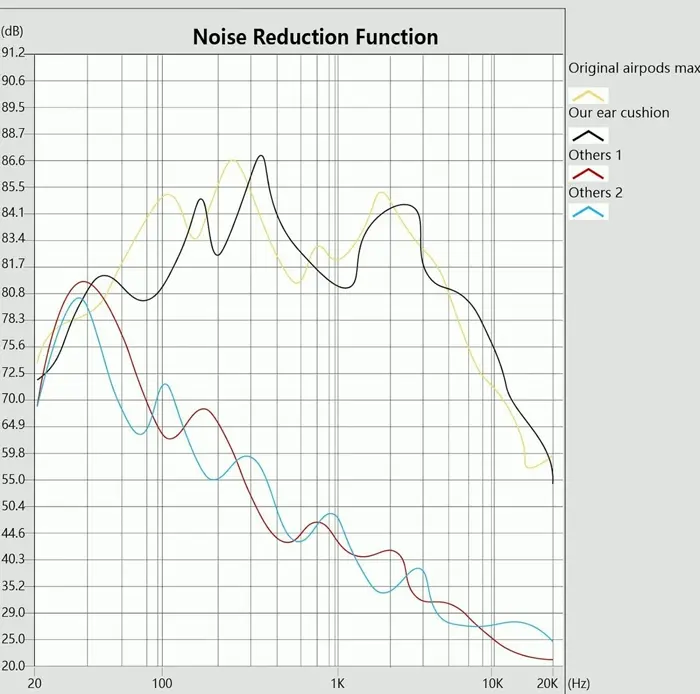The height and width of the screenshot is (694, 700).
Task: Click the 10K tick label on frequency axis
Action: pyautogui.click(x=492, y=683)
